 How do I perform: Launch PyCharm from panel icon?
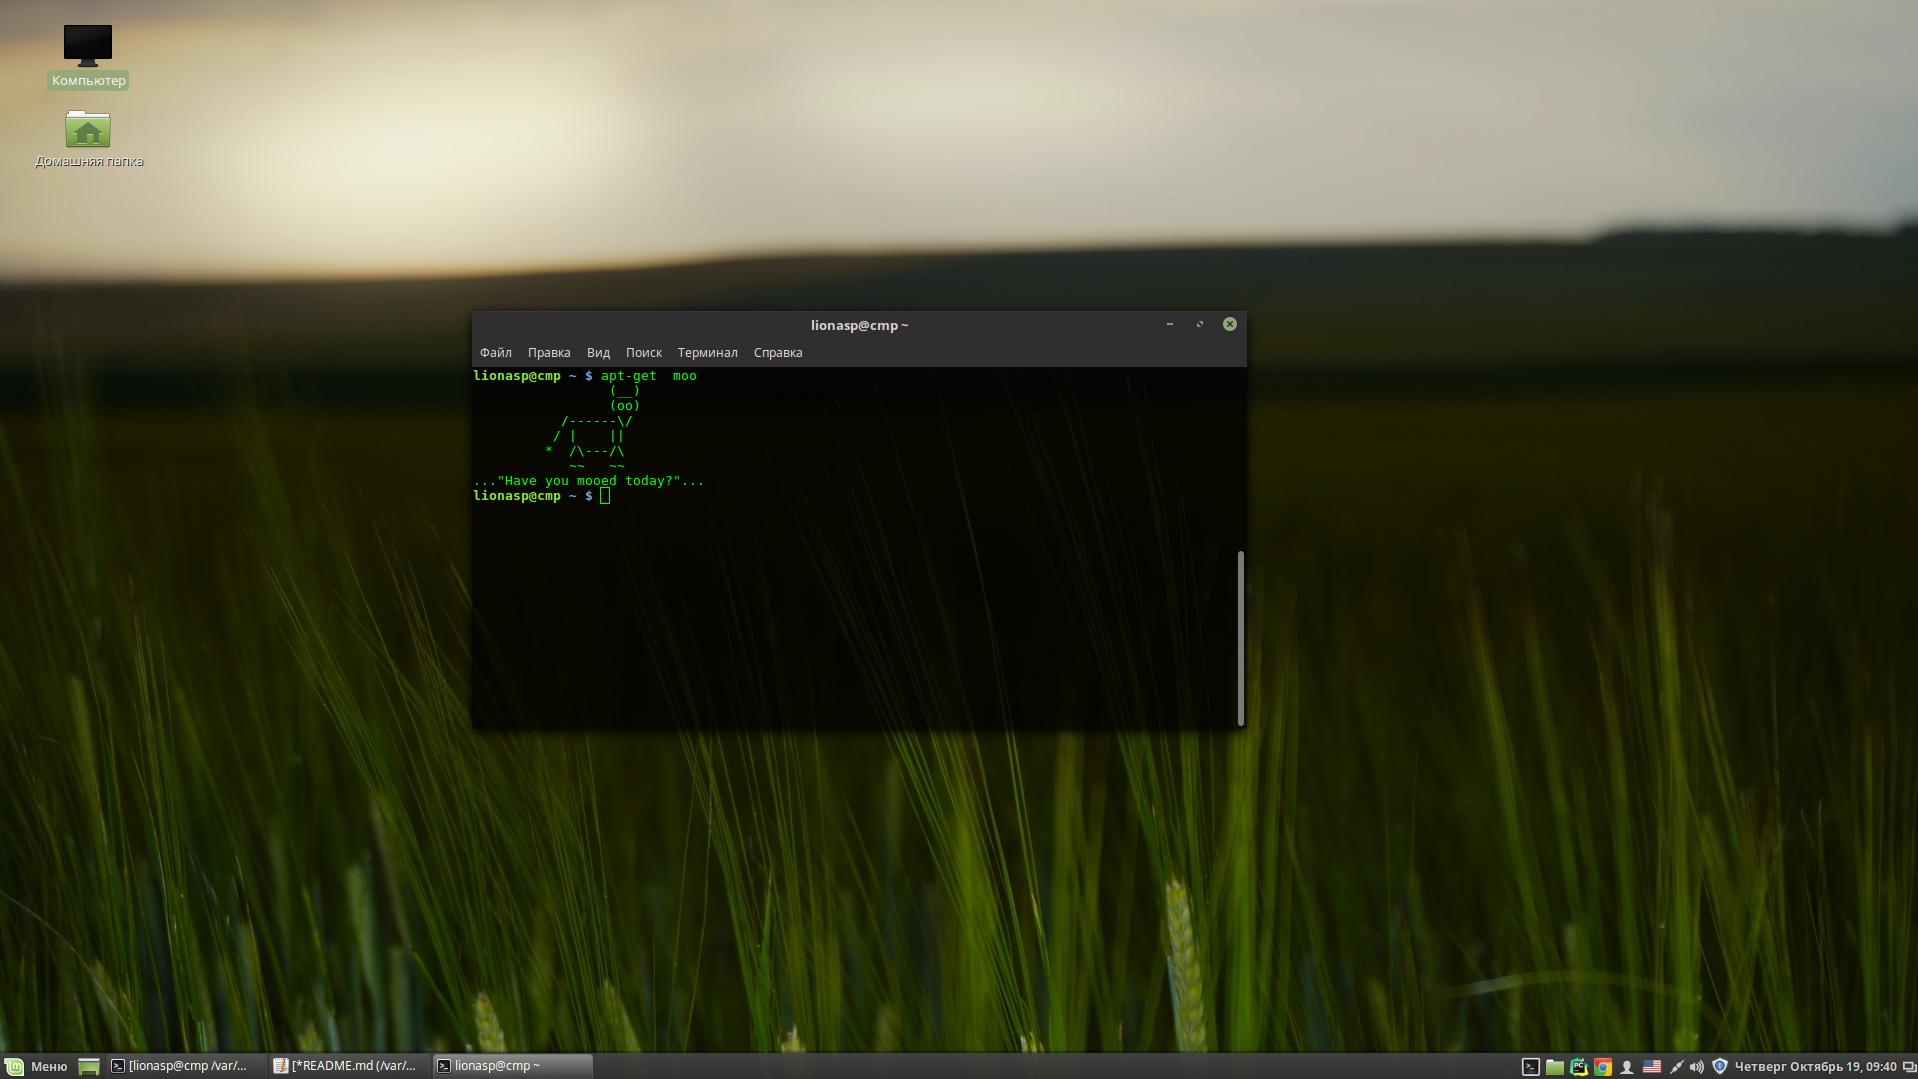(x=1578, y=1067)
